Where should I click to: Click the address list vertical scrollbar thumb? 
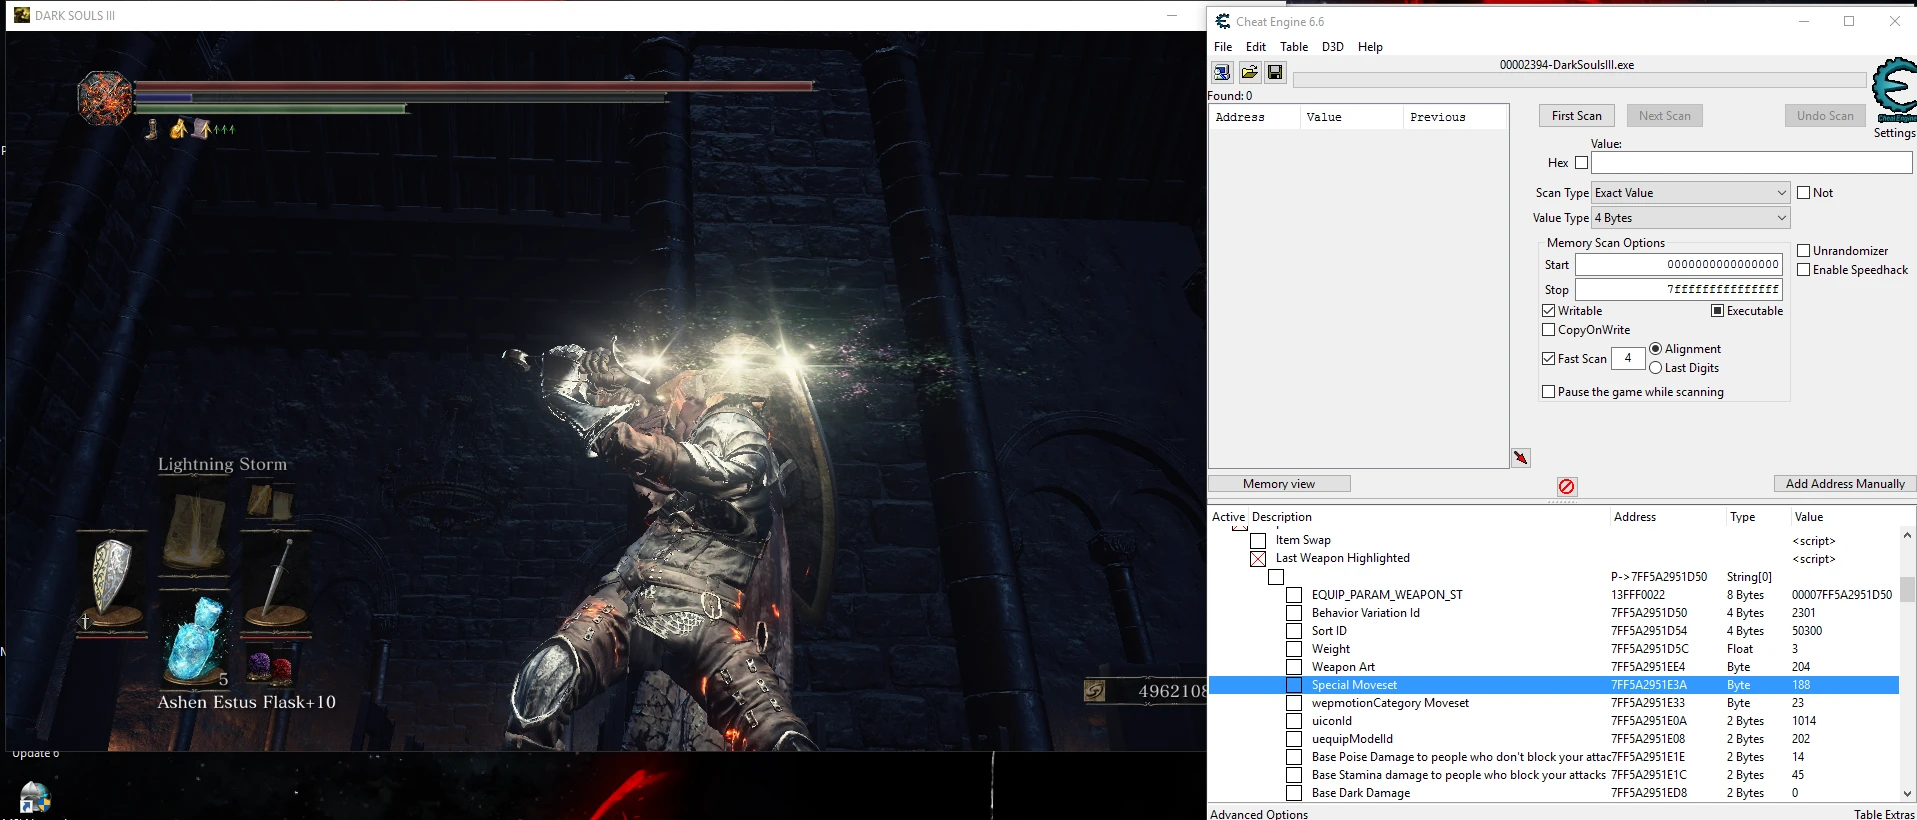[x=1907, y=589]
